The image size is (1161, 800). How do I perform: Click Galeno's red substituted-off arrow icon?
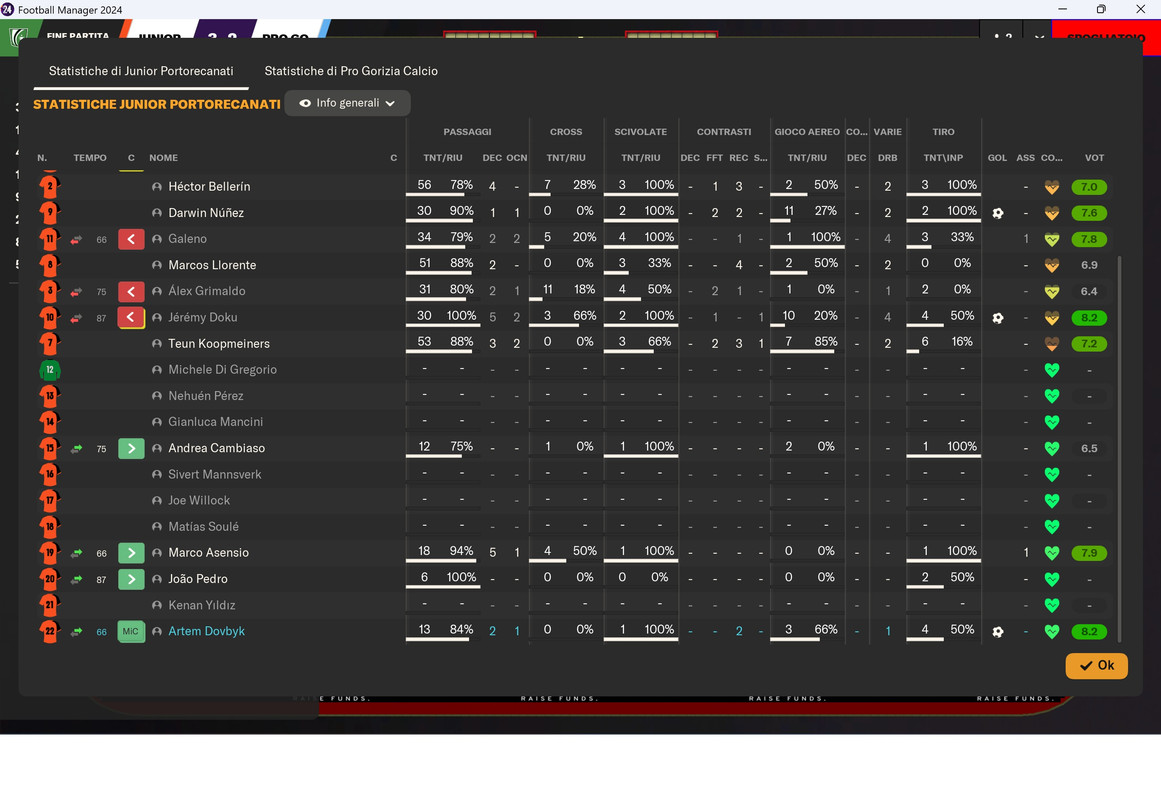tap(131, 239)
